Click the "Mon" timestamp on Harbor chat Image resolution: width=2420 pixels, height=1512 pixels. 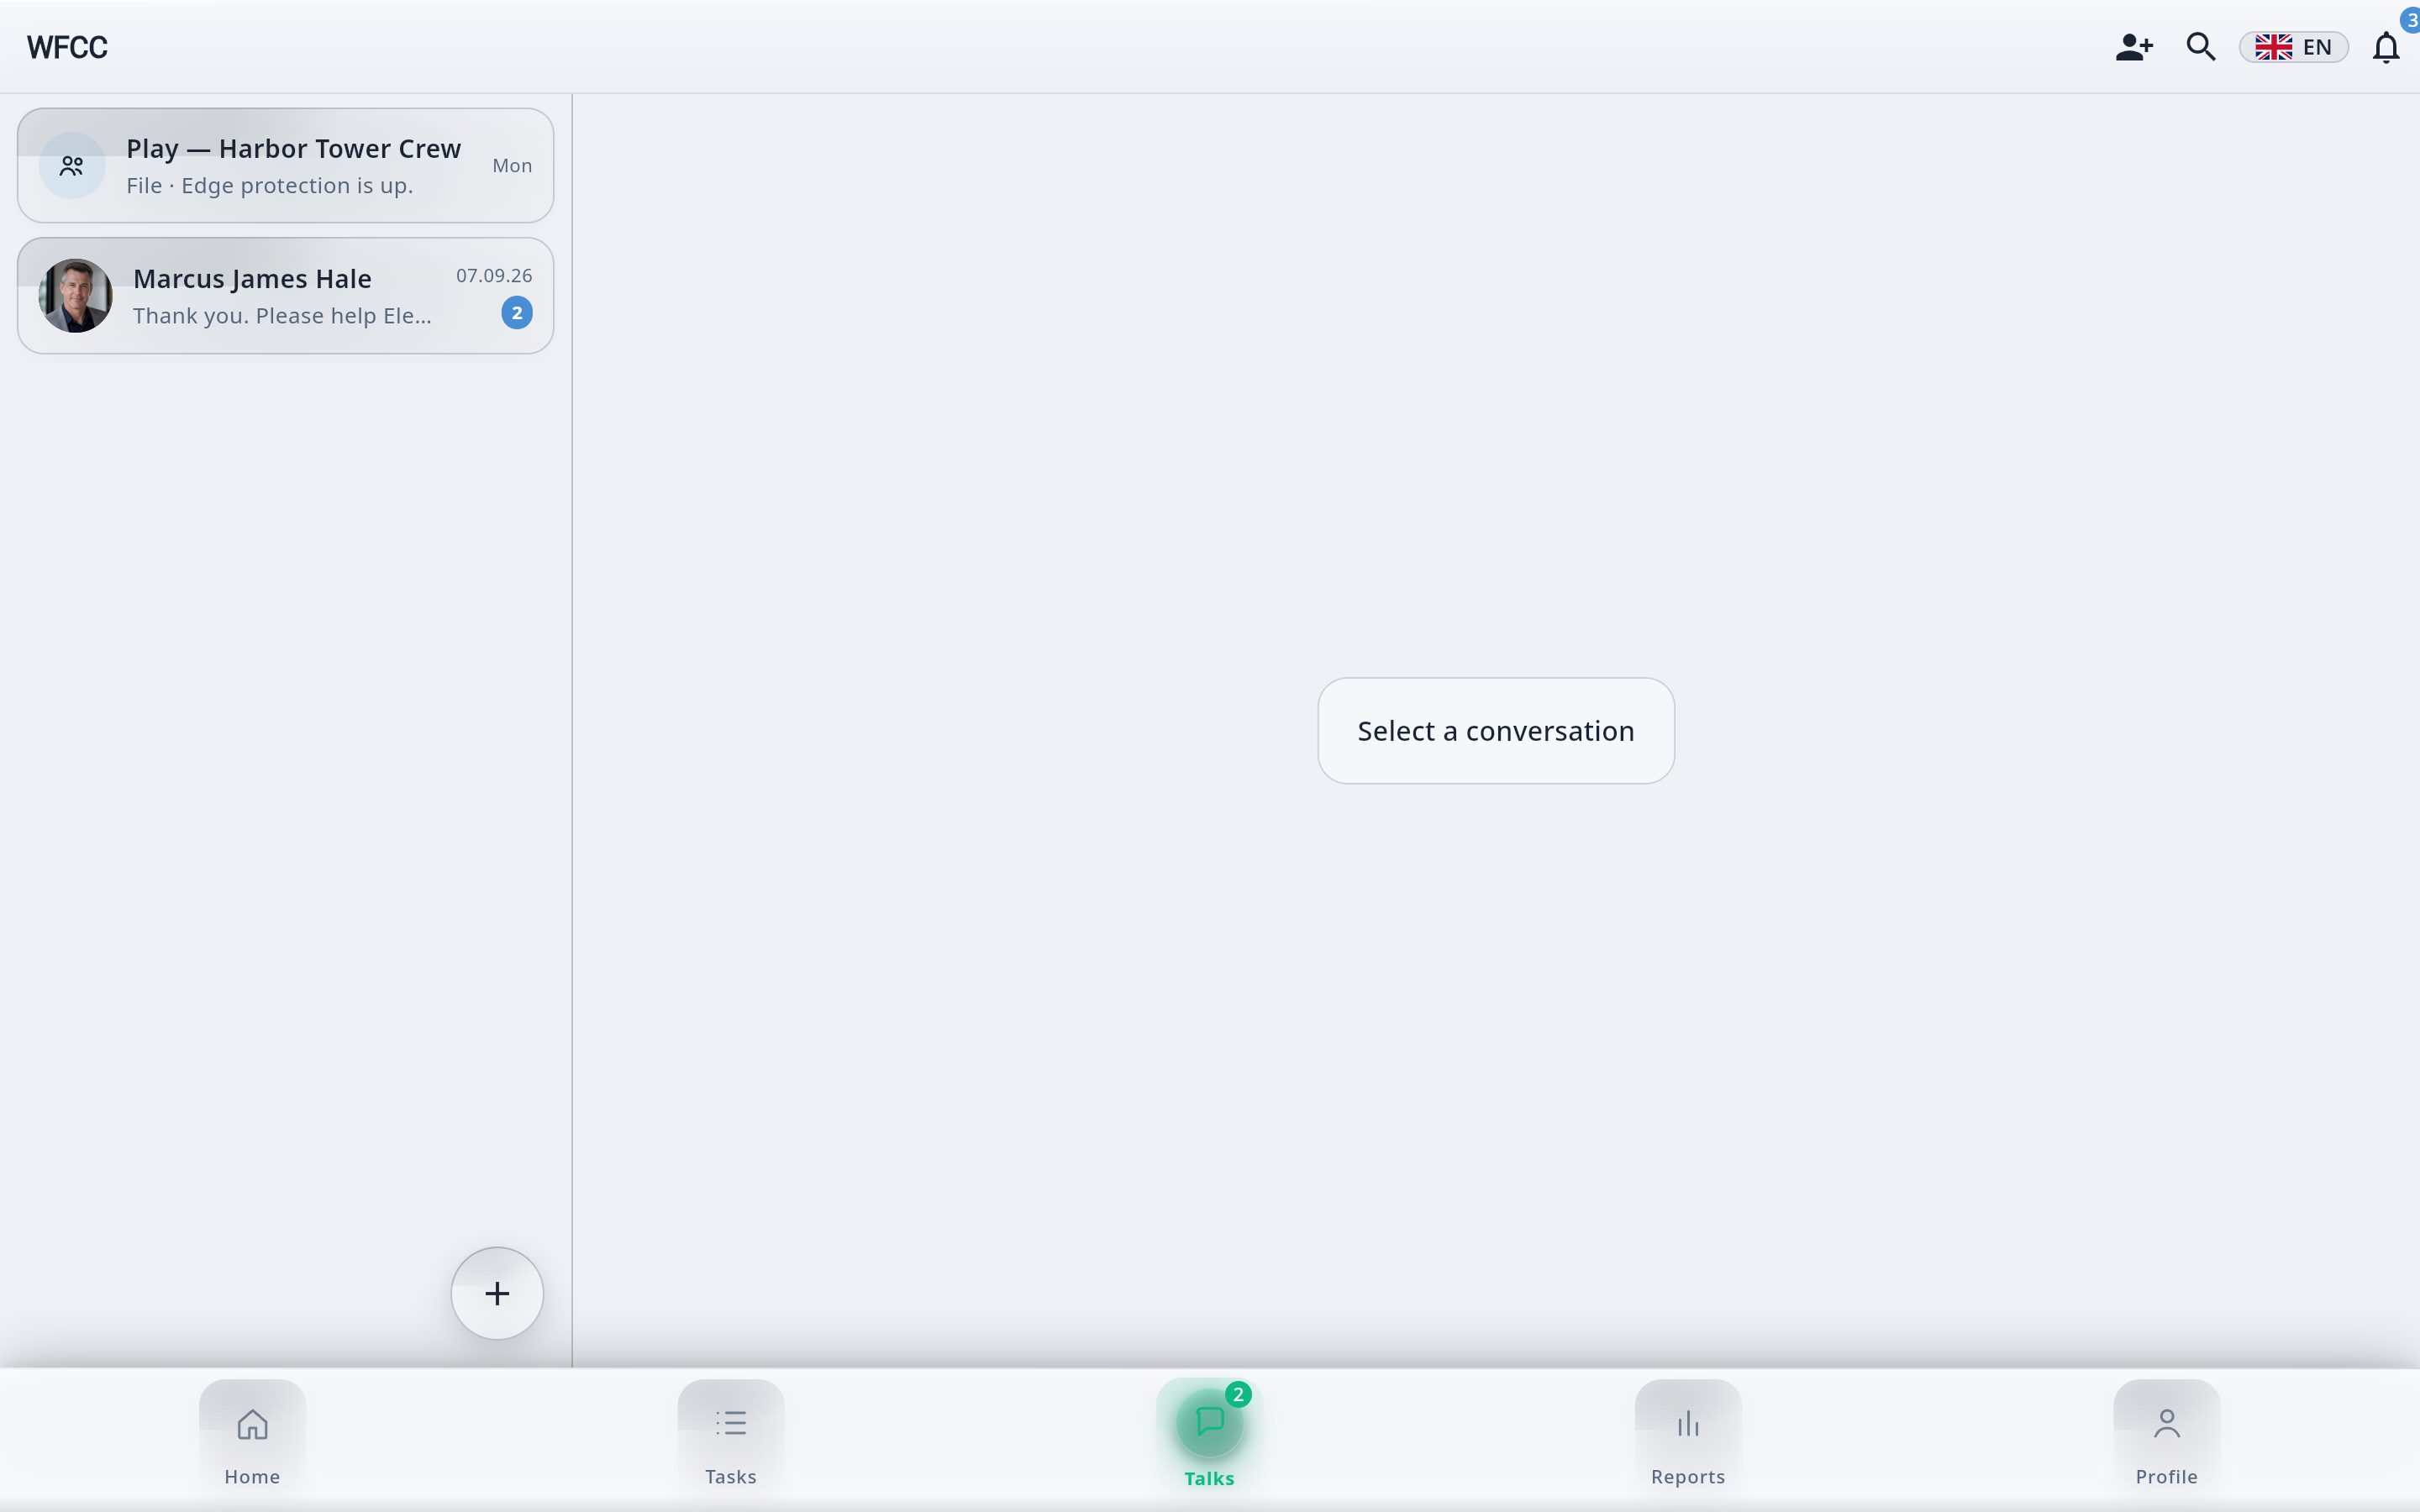pyautogui.click(x=512, y=166)
